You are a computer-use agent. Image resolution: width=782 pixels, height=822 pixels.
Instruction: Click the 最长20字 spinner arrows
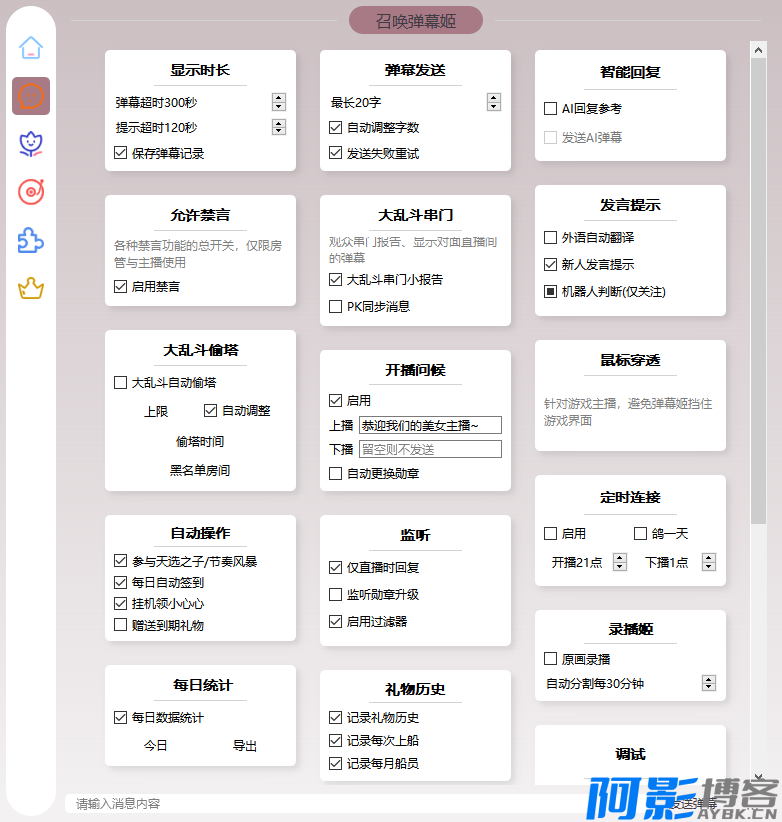coord(494,102)
